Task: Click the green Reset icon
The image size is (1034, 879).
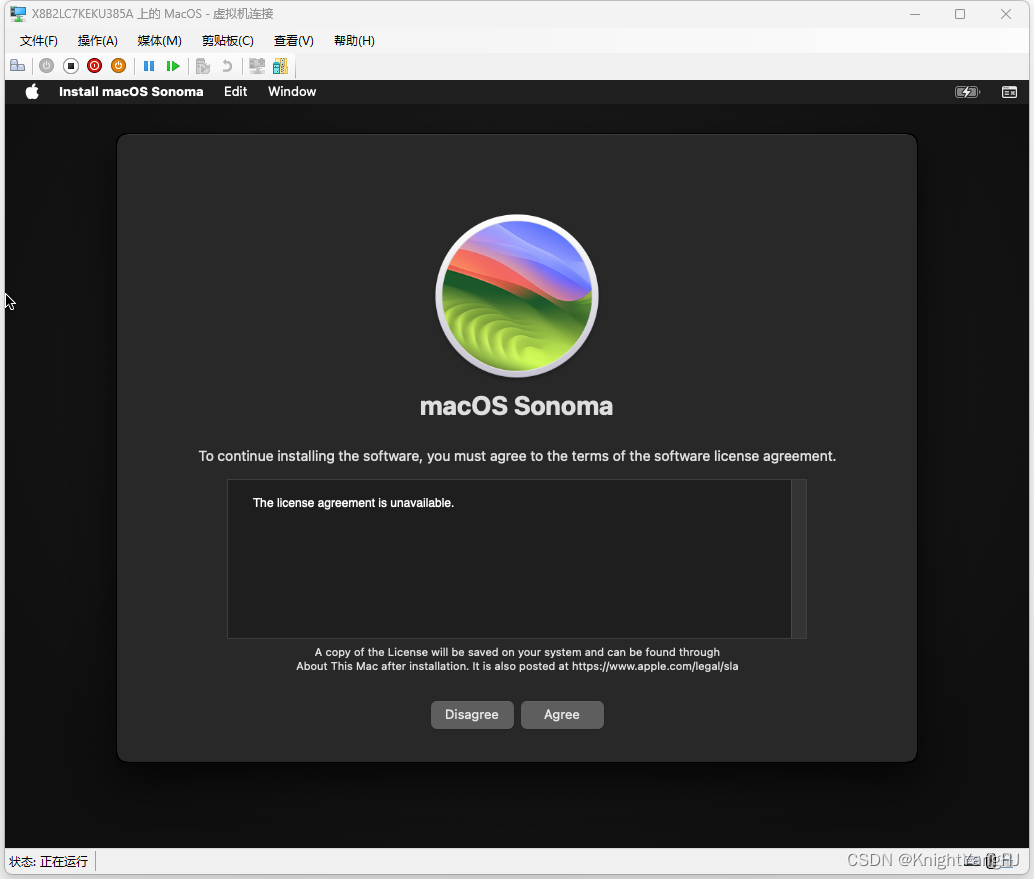Action: (x=173, y=66)
